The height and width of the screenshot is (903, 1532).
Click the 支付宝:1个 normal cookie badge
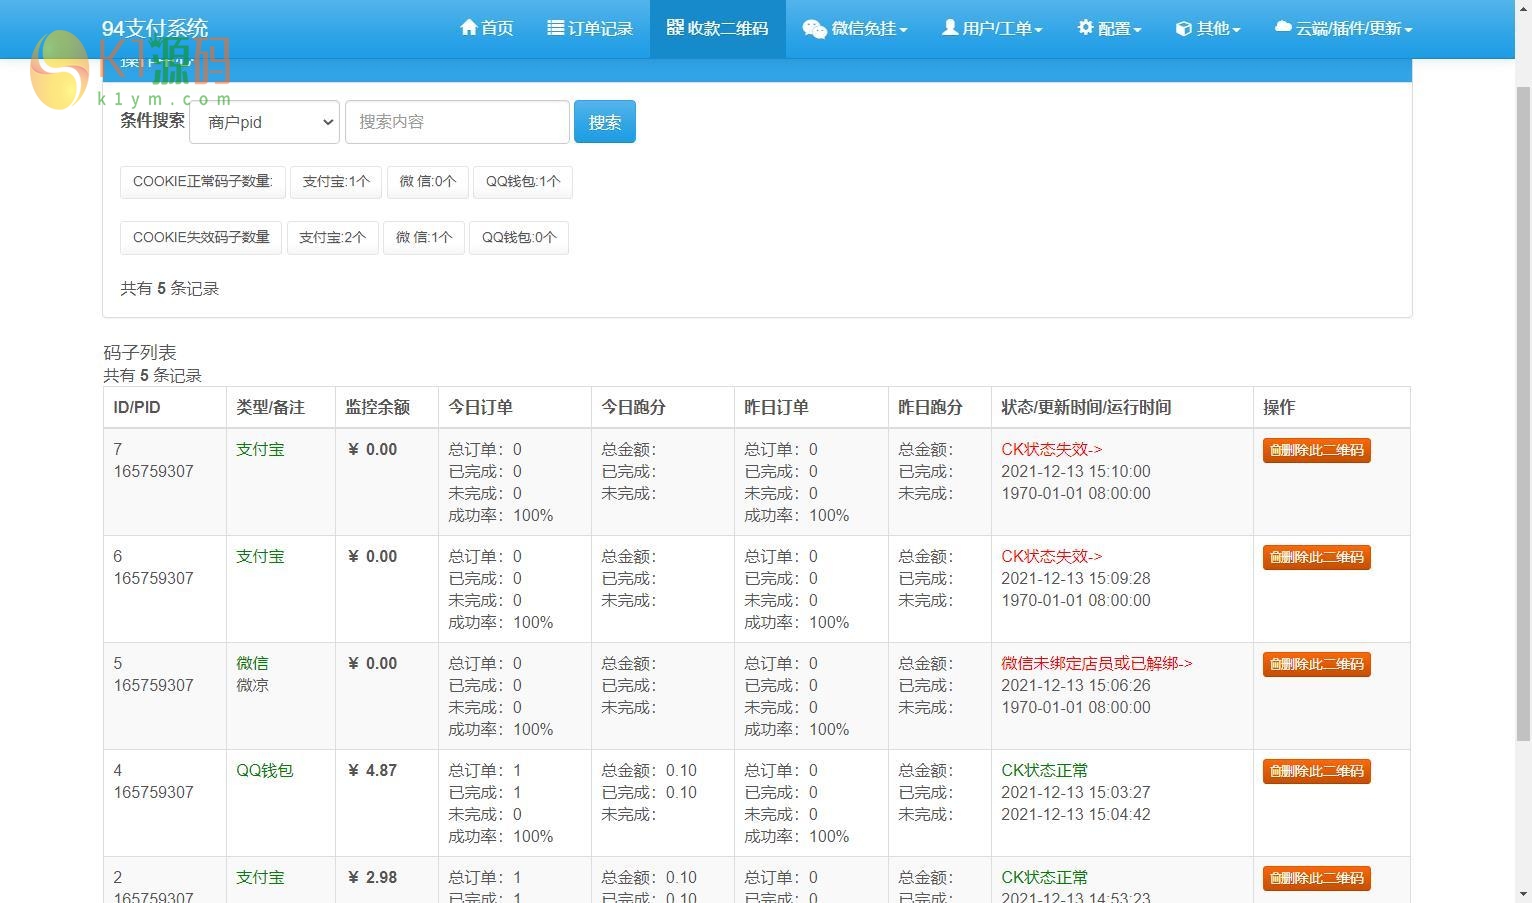336,182
